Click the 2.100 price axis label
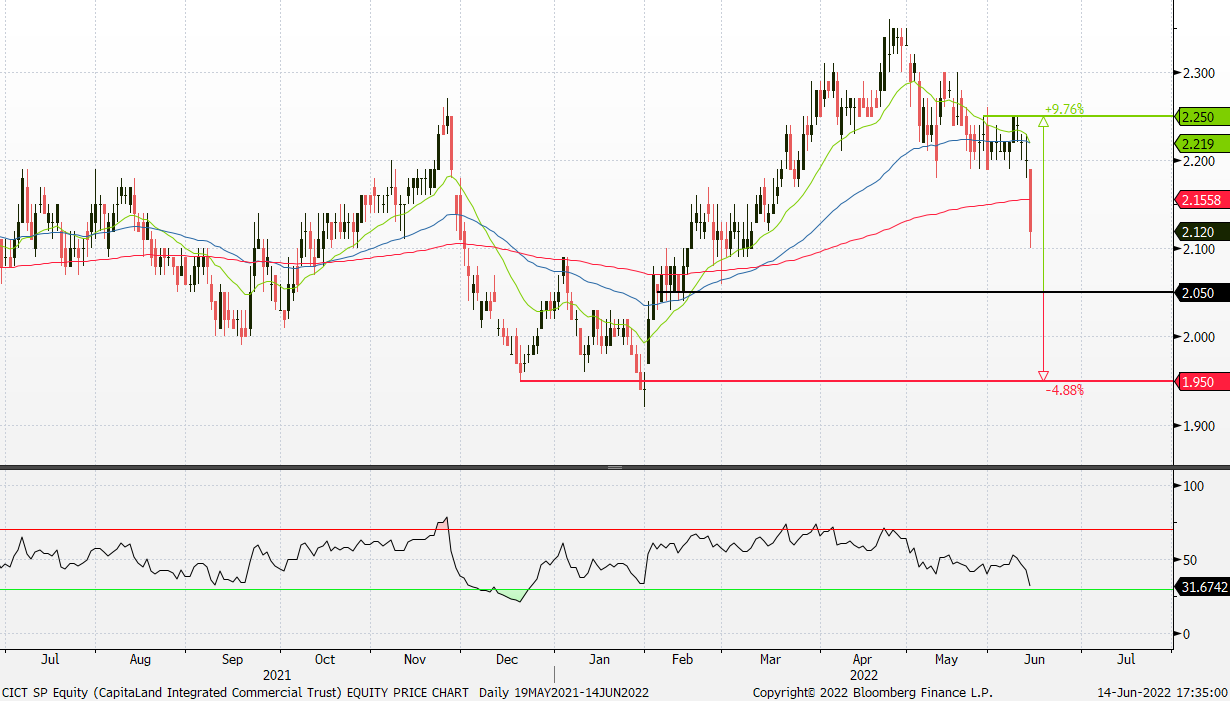Viewport: 1230px width, 701px height. pyautogui.click(x=1199, y=249)
